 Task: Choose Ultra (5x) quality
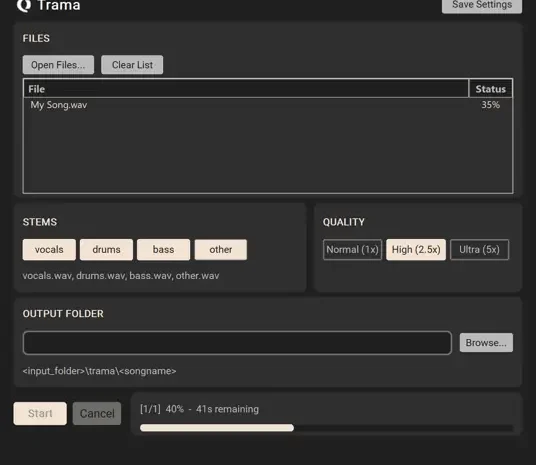tap(479, 250)
